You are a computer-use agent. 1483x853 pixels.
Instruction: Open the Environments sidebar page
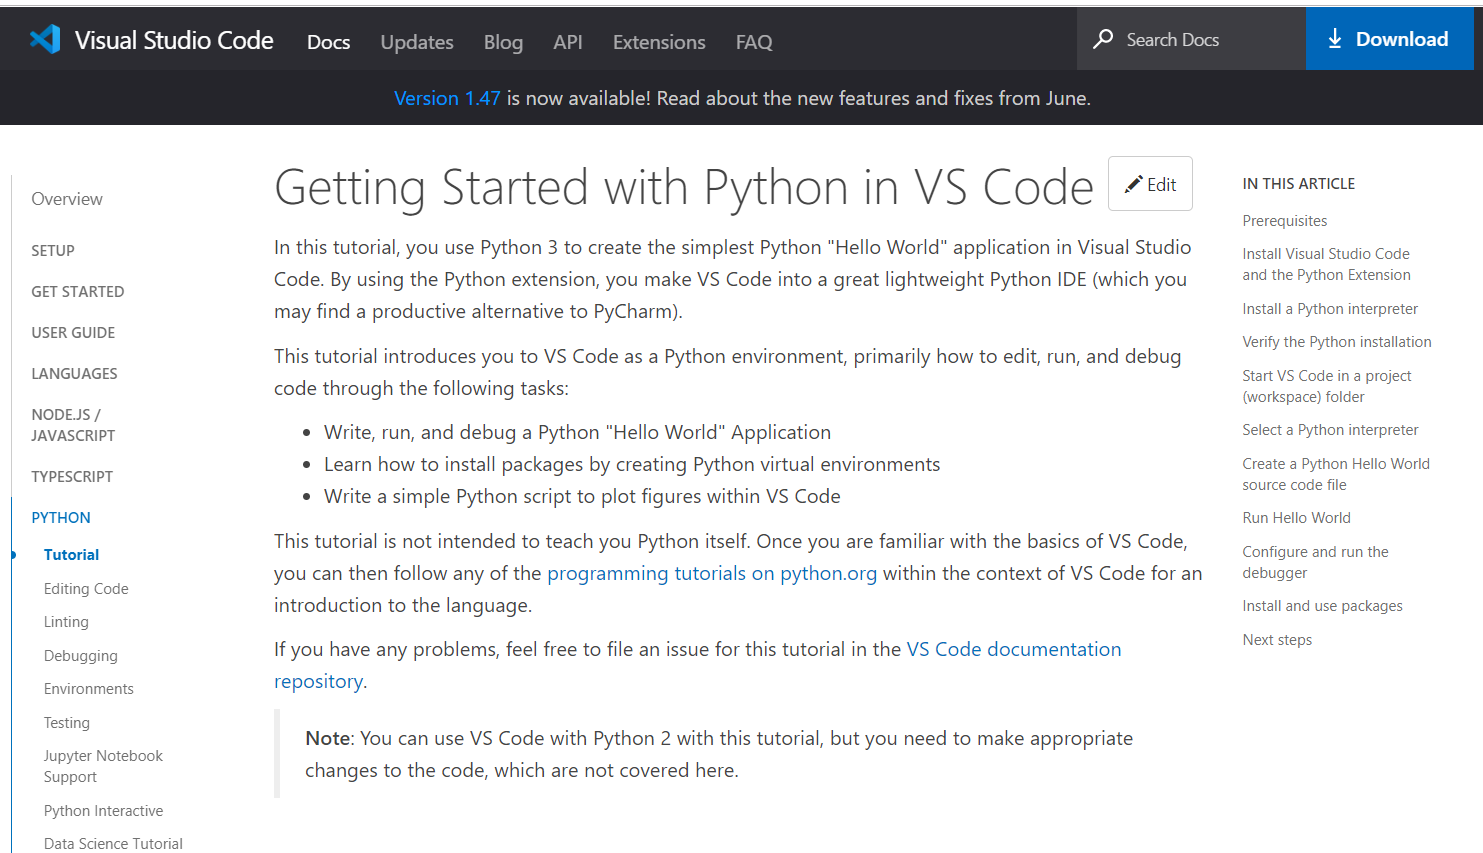[x=89, y=689]
